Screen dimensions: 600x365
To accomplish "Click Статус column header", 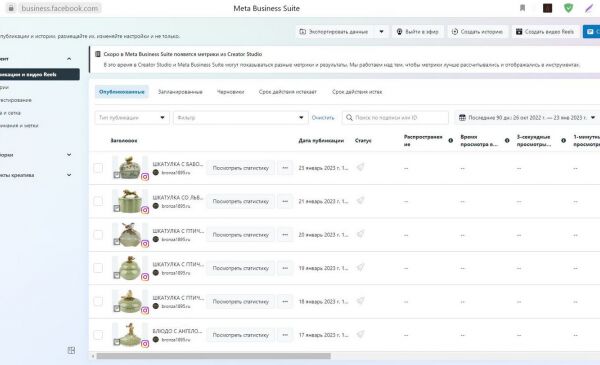I will pyautogui.click(x=363, y=141).
